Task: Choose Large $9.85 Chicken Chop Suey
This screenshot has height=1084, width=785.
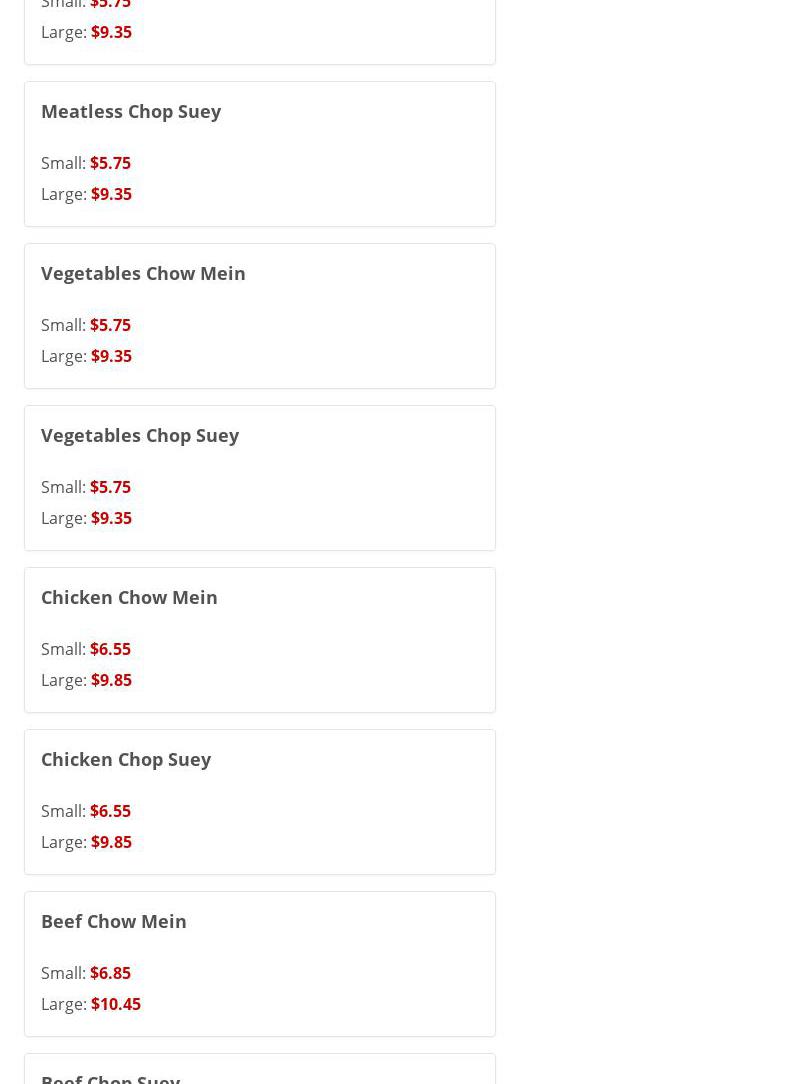Action: pyautogui.click(x=86, y=842)
